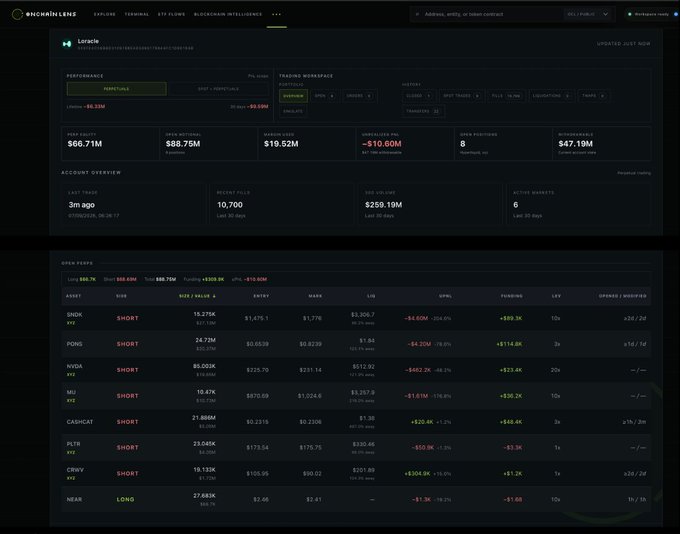Image resolution: width=680 pixels, height=534 pixels.
Task: Click the LONG side label for NEAR
Action: coord(125,499)
